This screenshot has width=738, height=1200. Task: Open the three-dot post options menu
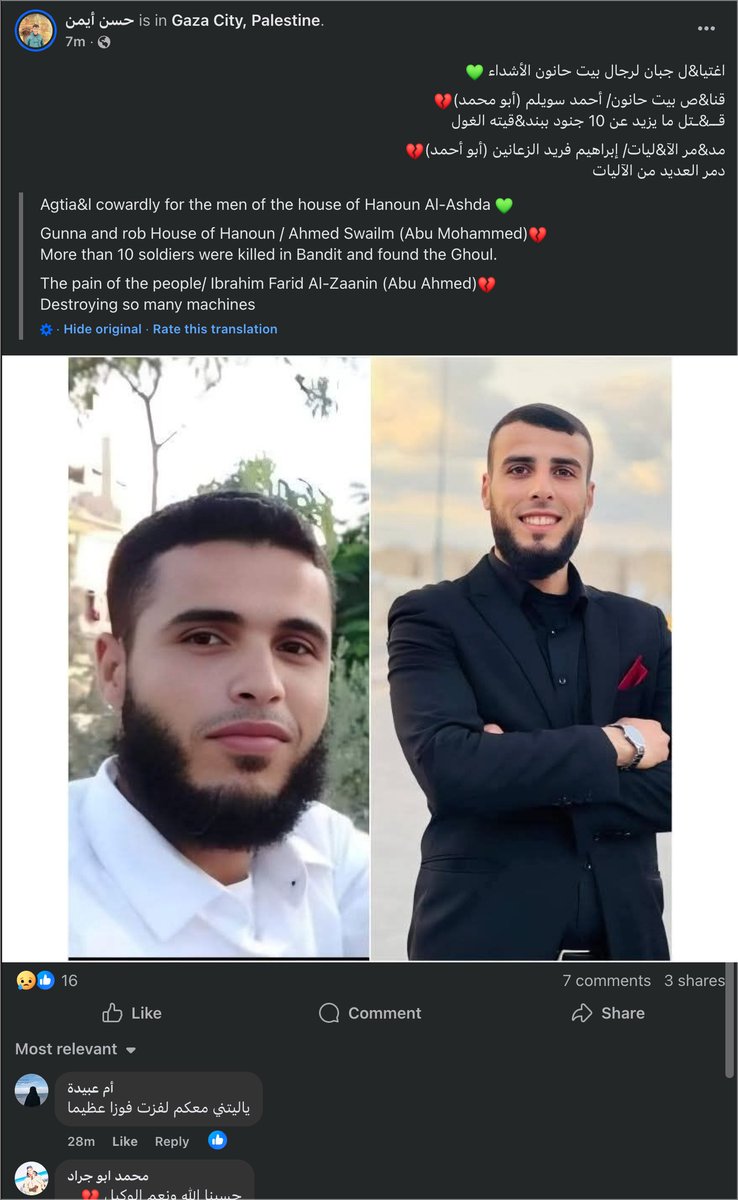tap(706, 29)
